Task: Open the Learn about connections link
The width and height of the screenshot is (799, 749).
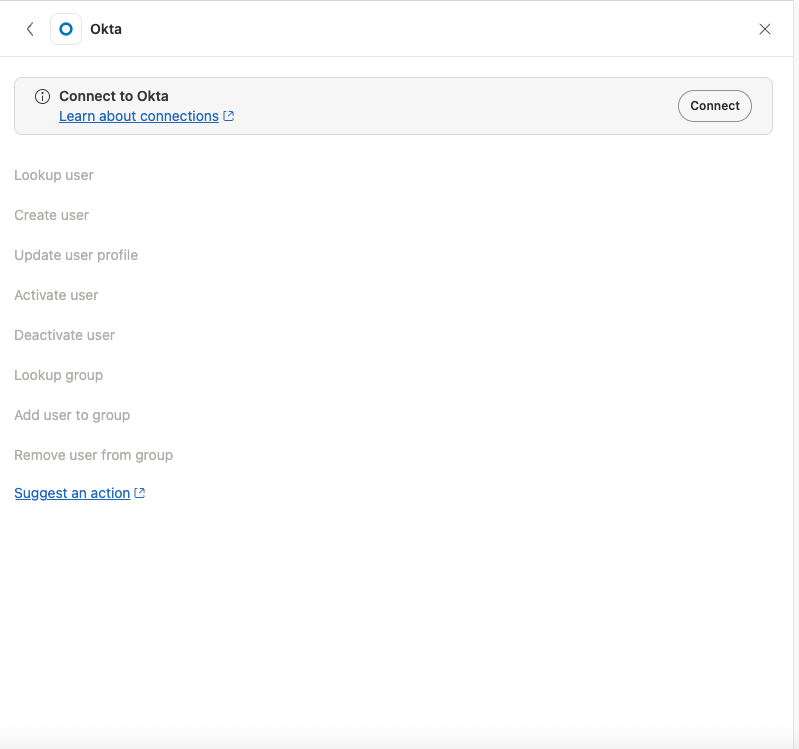Action: [x=139, y=116]
